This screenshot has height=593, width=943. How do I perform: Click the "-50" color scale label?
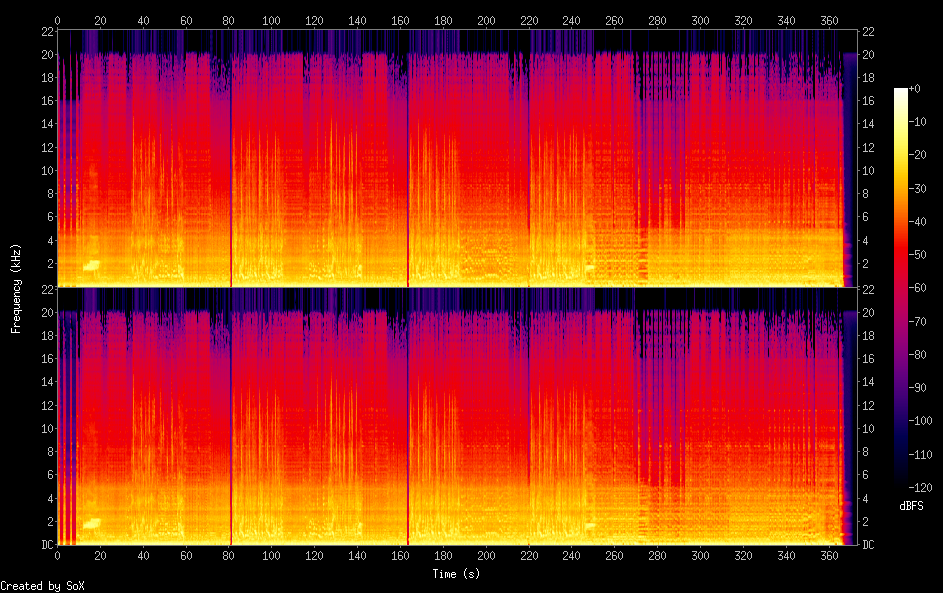click(x=917, y=254)
